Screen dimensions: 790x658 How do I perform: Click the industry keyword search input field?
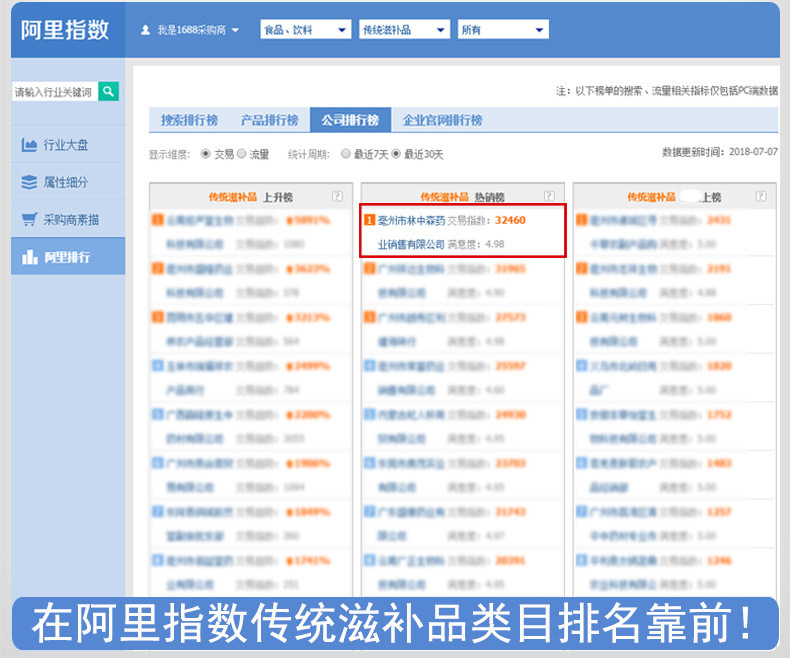(54, 92)
